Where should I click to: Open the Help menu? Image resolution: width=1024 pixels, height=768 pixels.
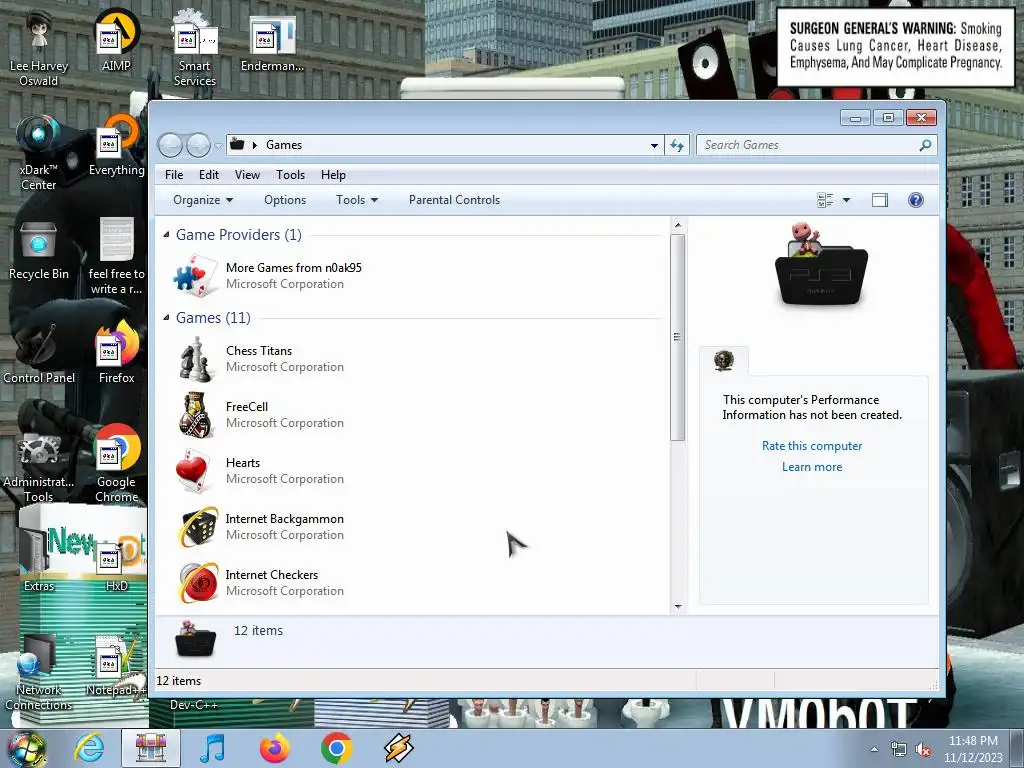pos(333,174)
